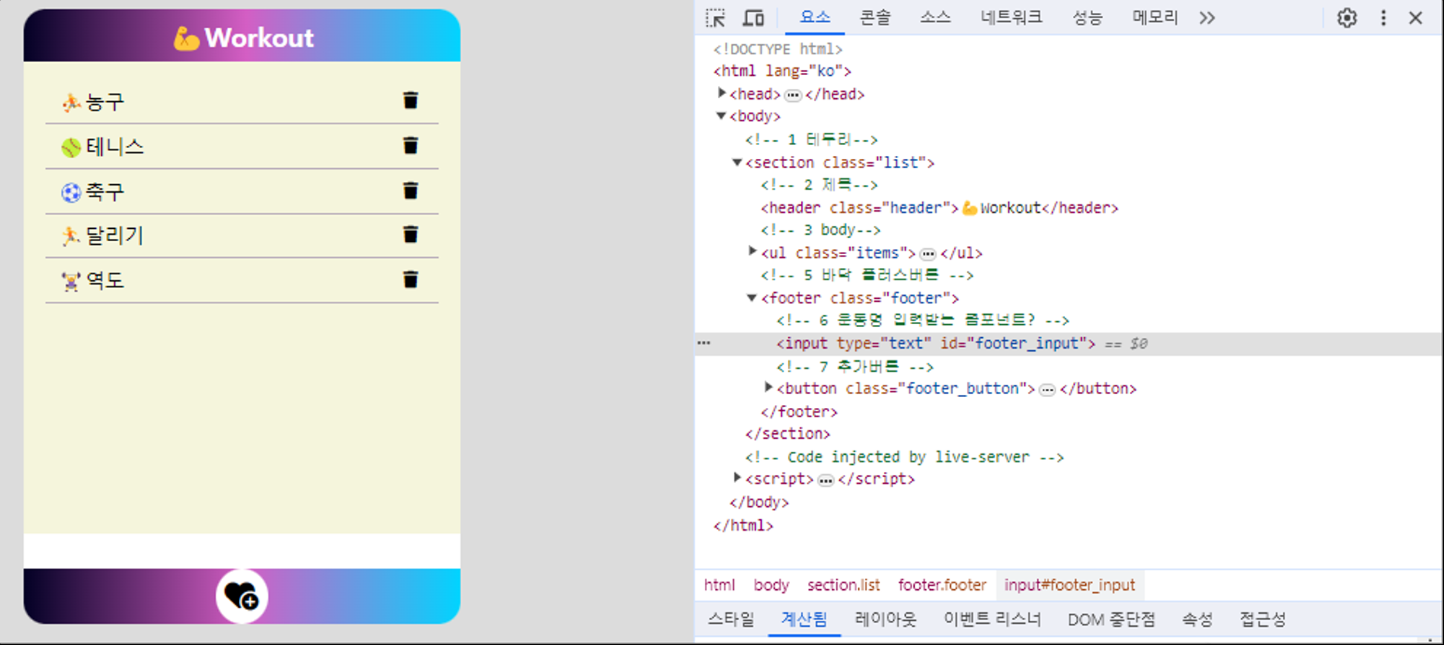The height and width of the screenshot is (645, 1444).
Task: Click the ellipsis badge in footer_button element
Action: click(x=1047, y=389)
